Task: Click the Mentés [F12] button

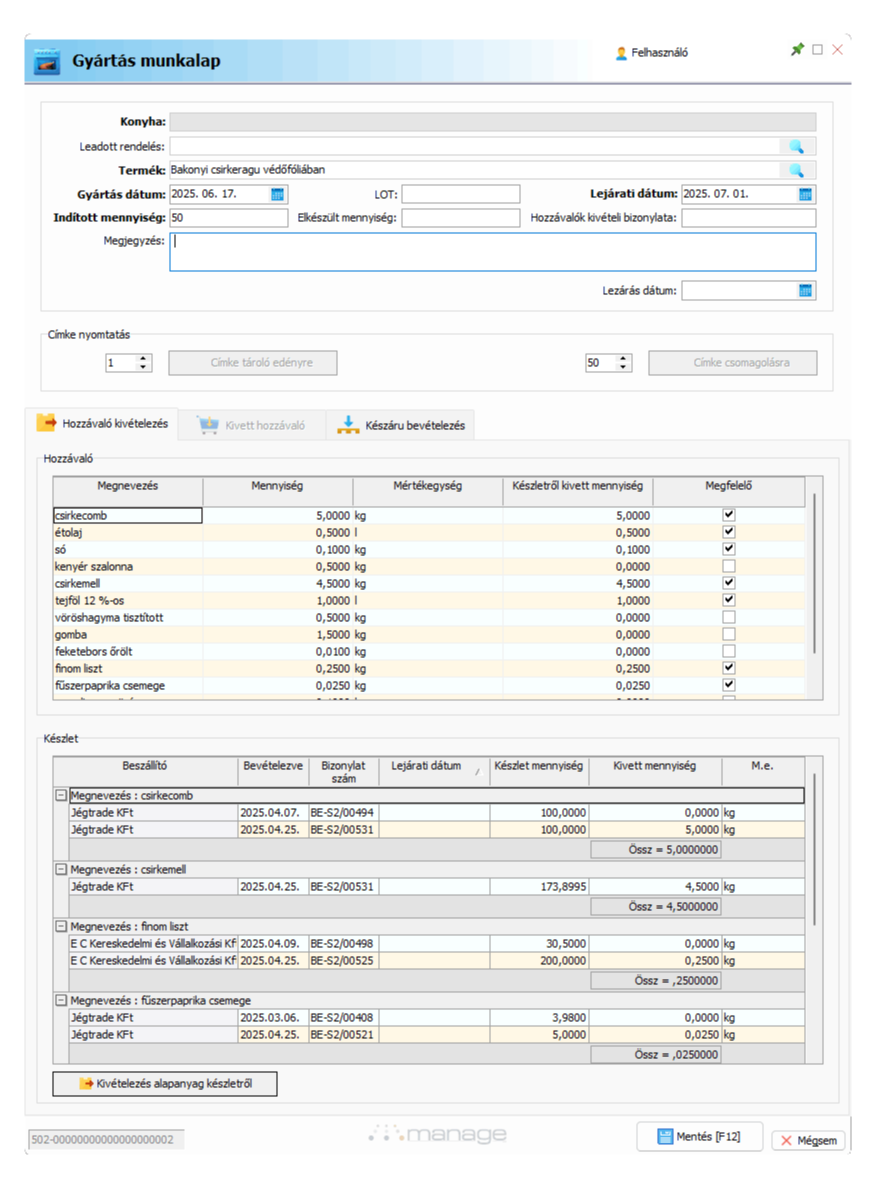Action: coord(699,1137)
